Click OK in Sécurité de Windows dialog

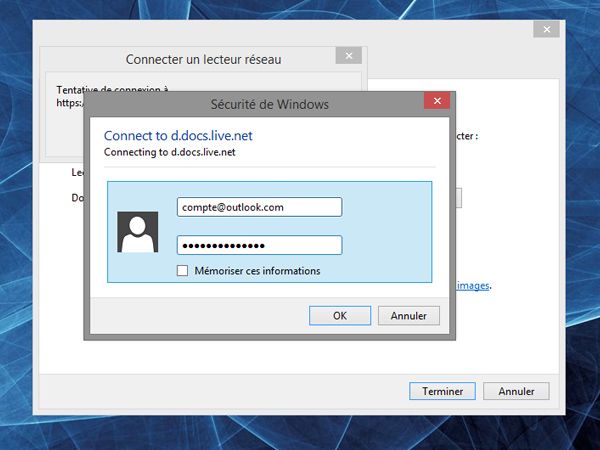[340, 316]
